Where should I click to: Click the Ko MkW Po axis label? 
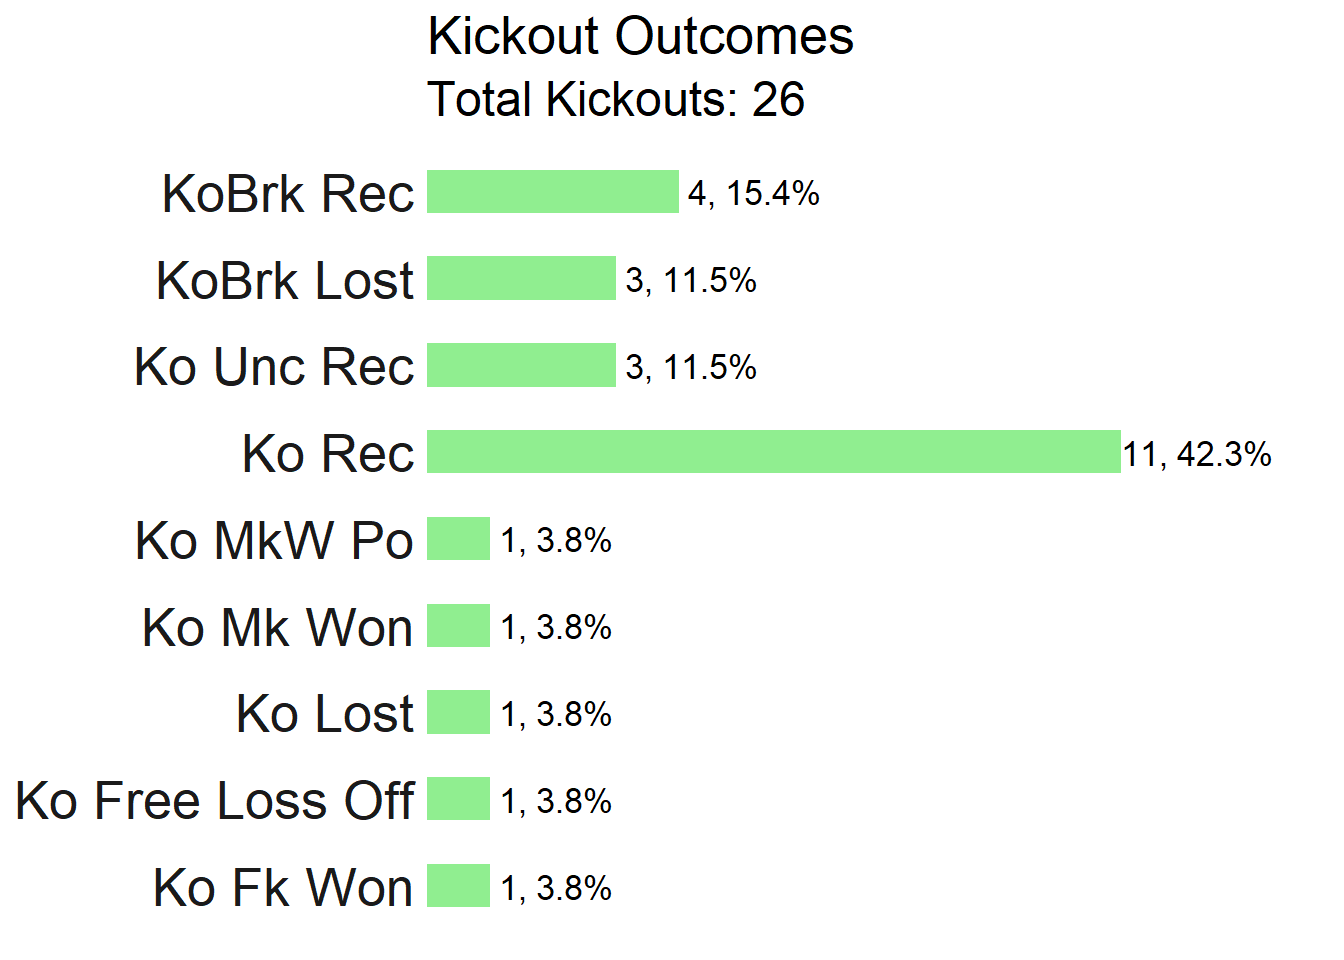point(274,540)
